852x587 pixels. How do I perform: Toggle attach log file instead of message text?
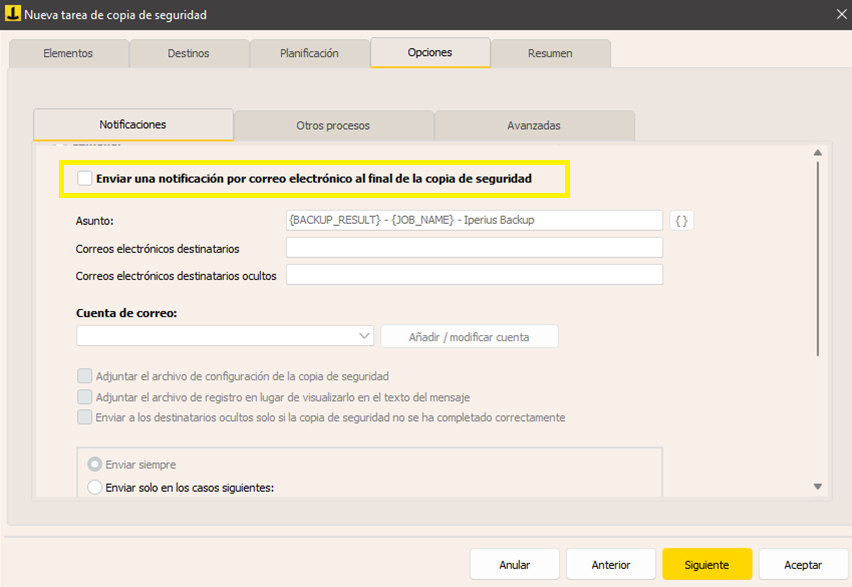[x=85, y=397]
